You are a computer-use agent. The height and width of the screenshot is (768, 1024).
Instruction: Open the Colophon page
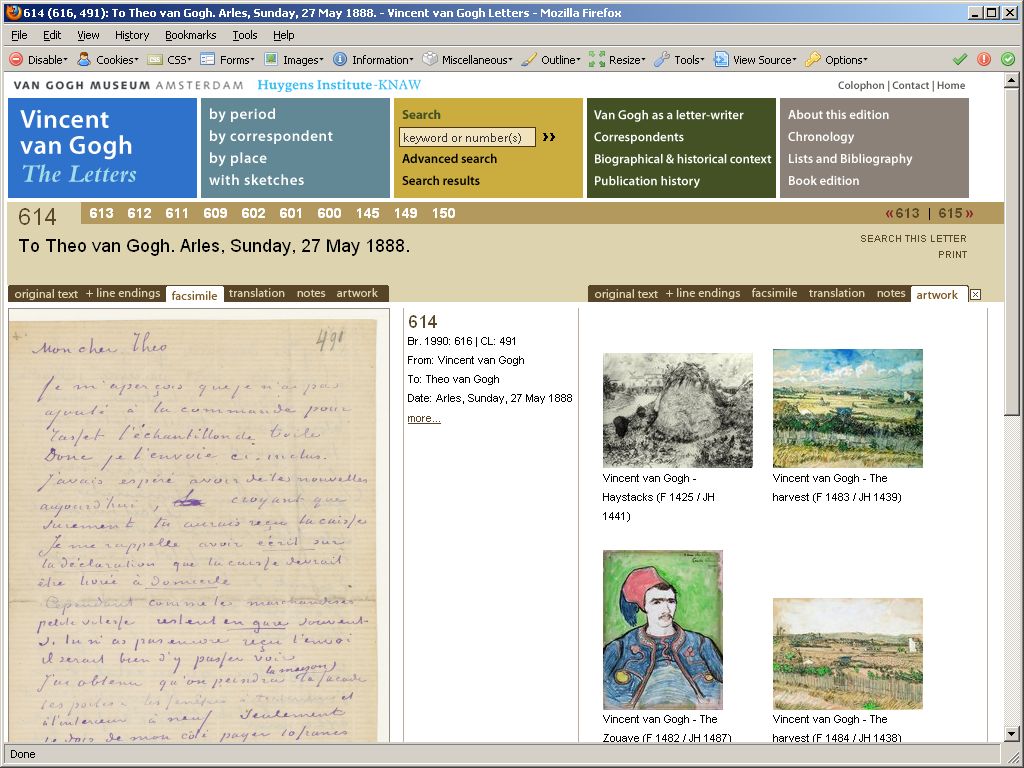point(861,86)
